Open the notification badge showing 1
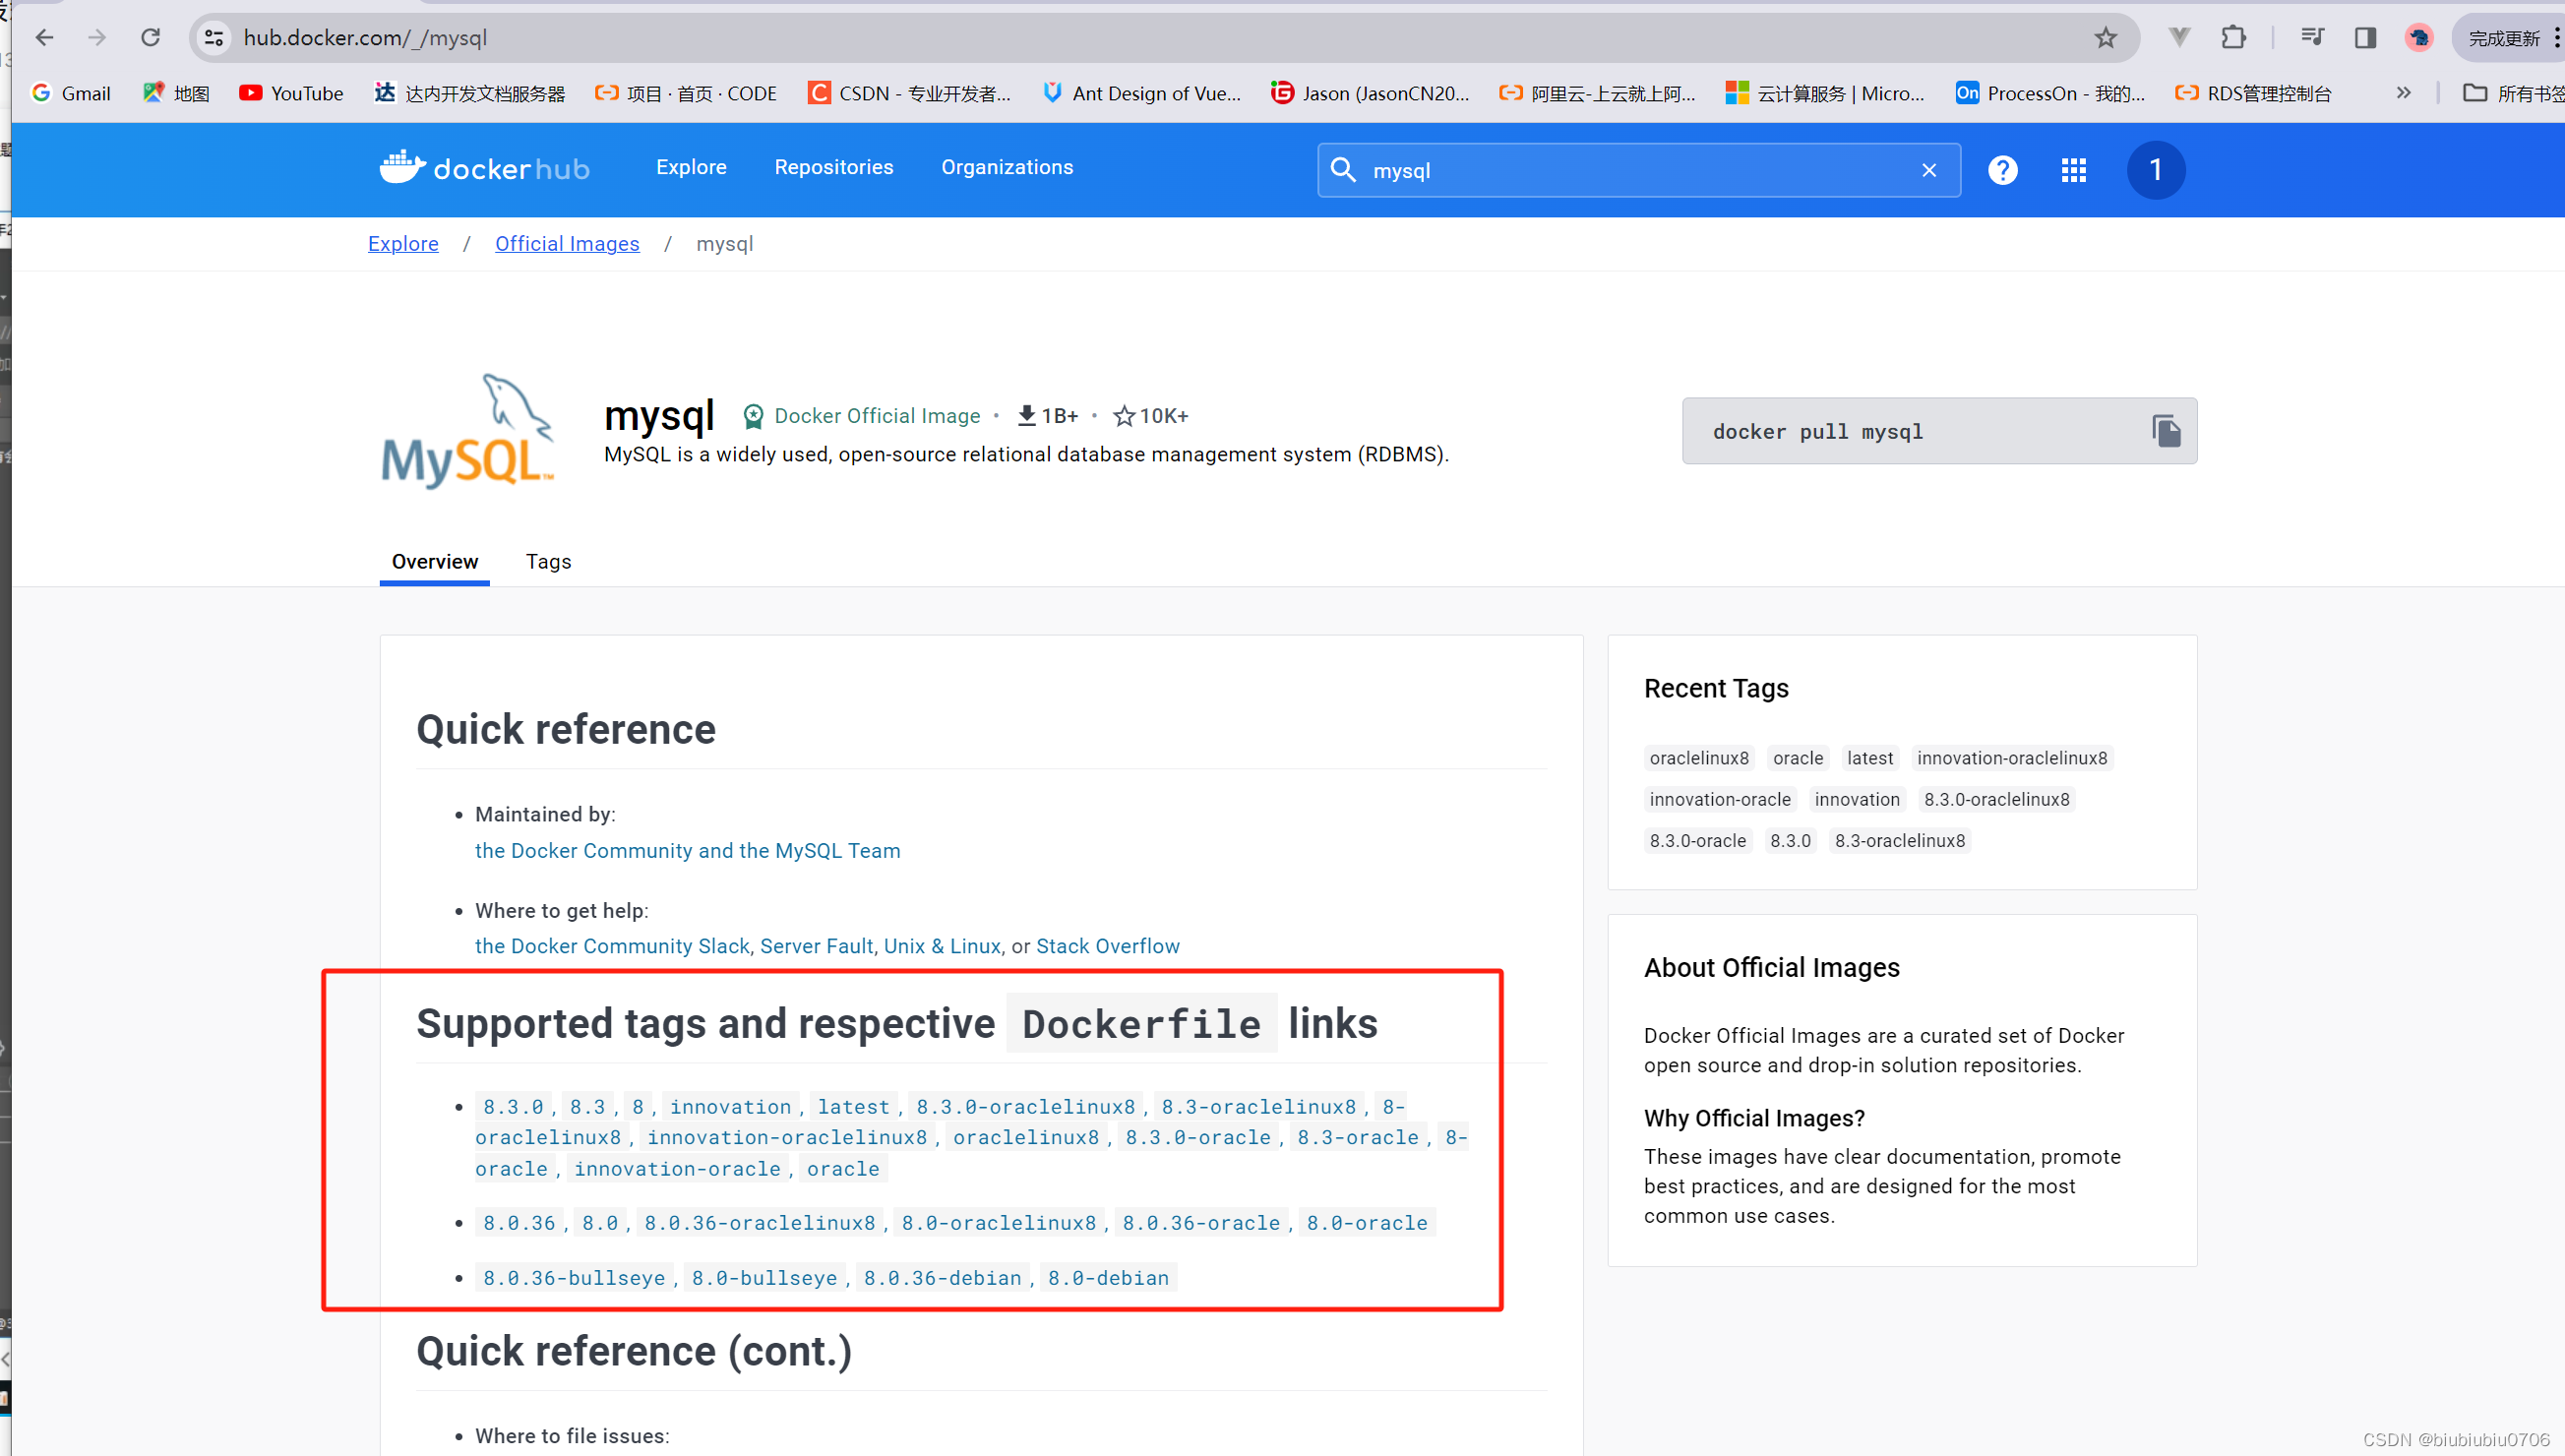 [x=2155, y=170]
